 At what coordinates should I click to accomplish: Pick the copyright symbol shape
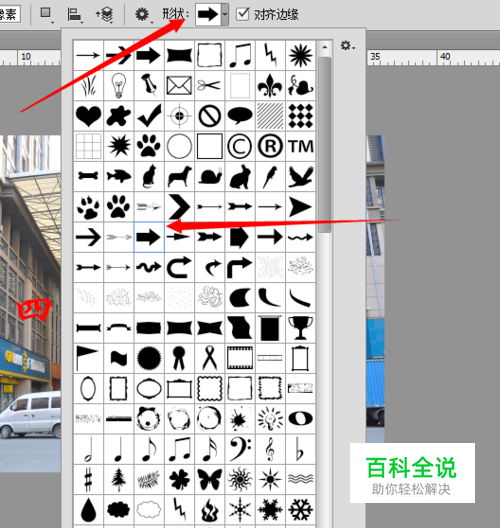pos(240,146)
